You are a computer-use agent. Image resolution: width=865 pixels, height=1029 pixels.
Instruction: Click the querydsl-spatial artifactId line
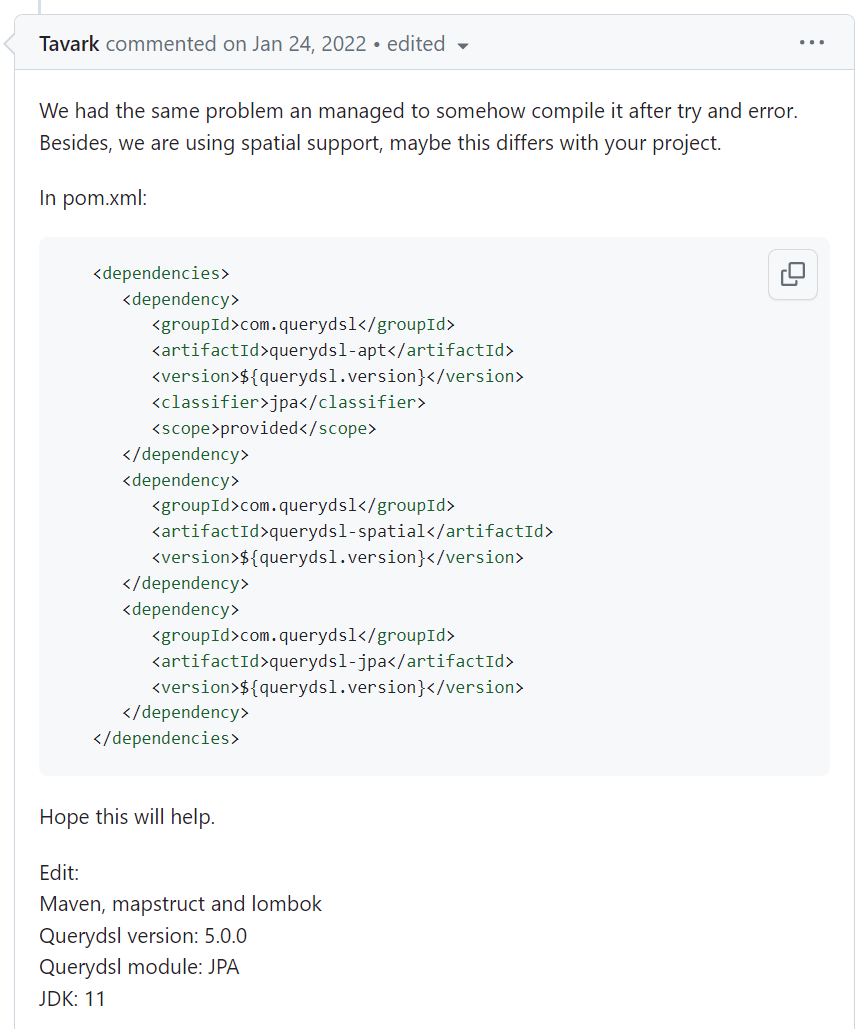click(352, 531)
